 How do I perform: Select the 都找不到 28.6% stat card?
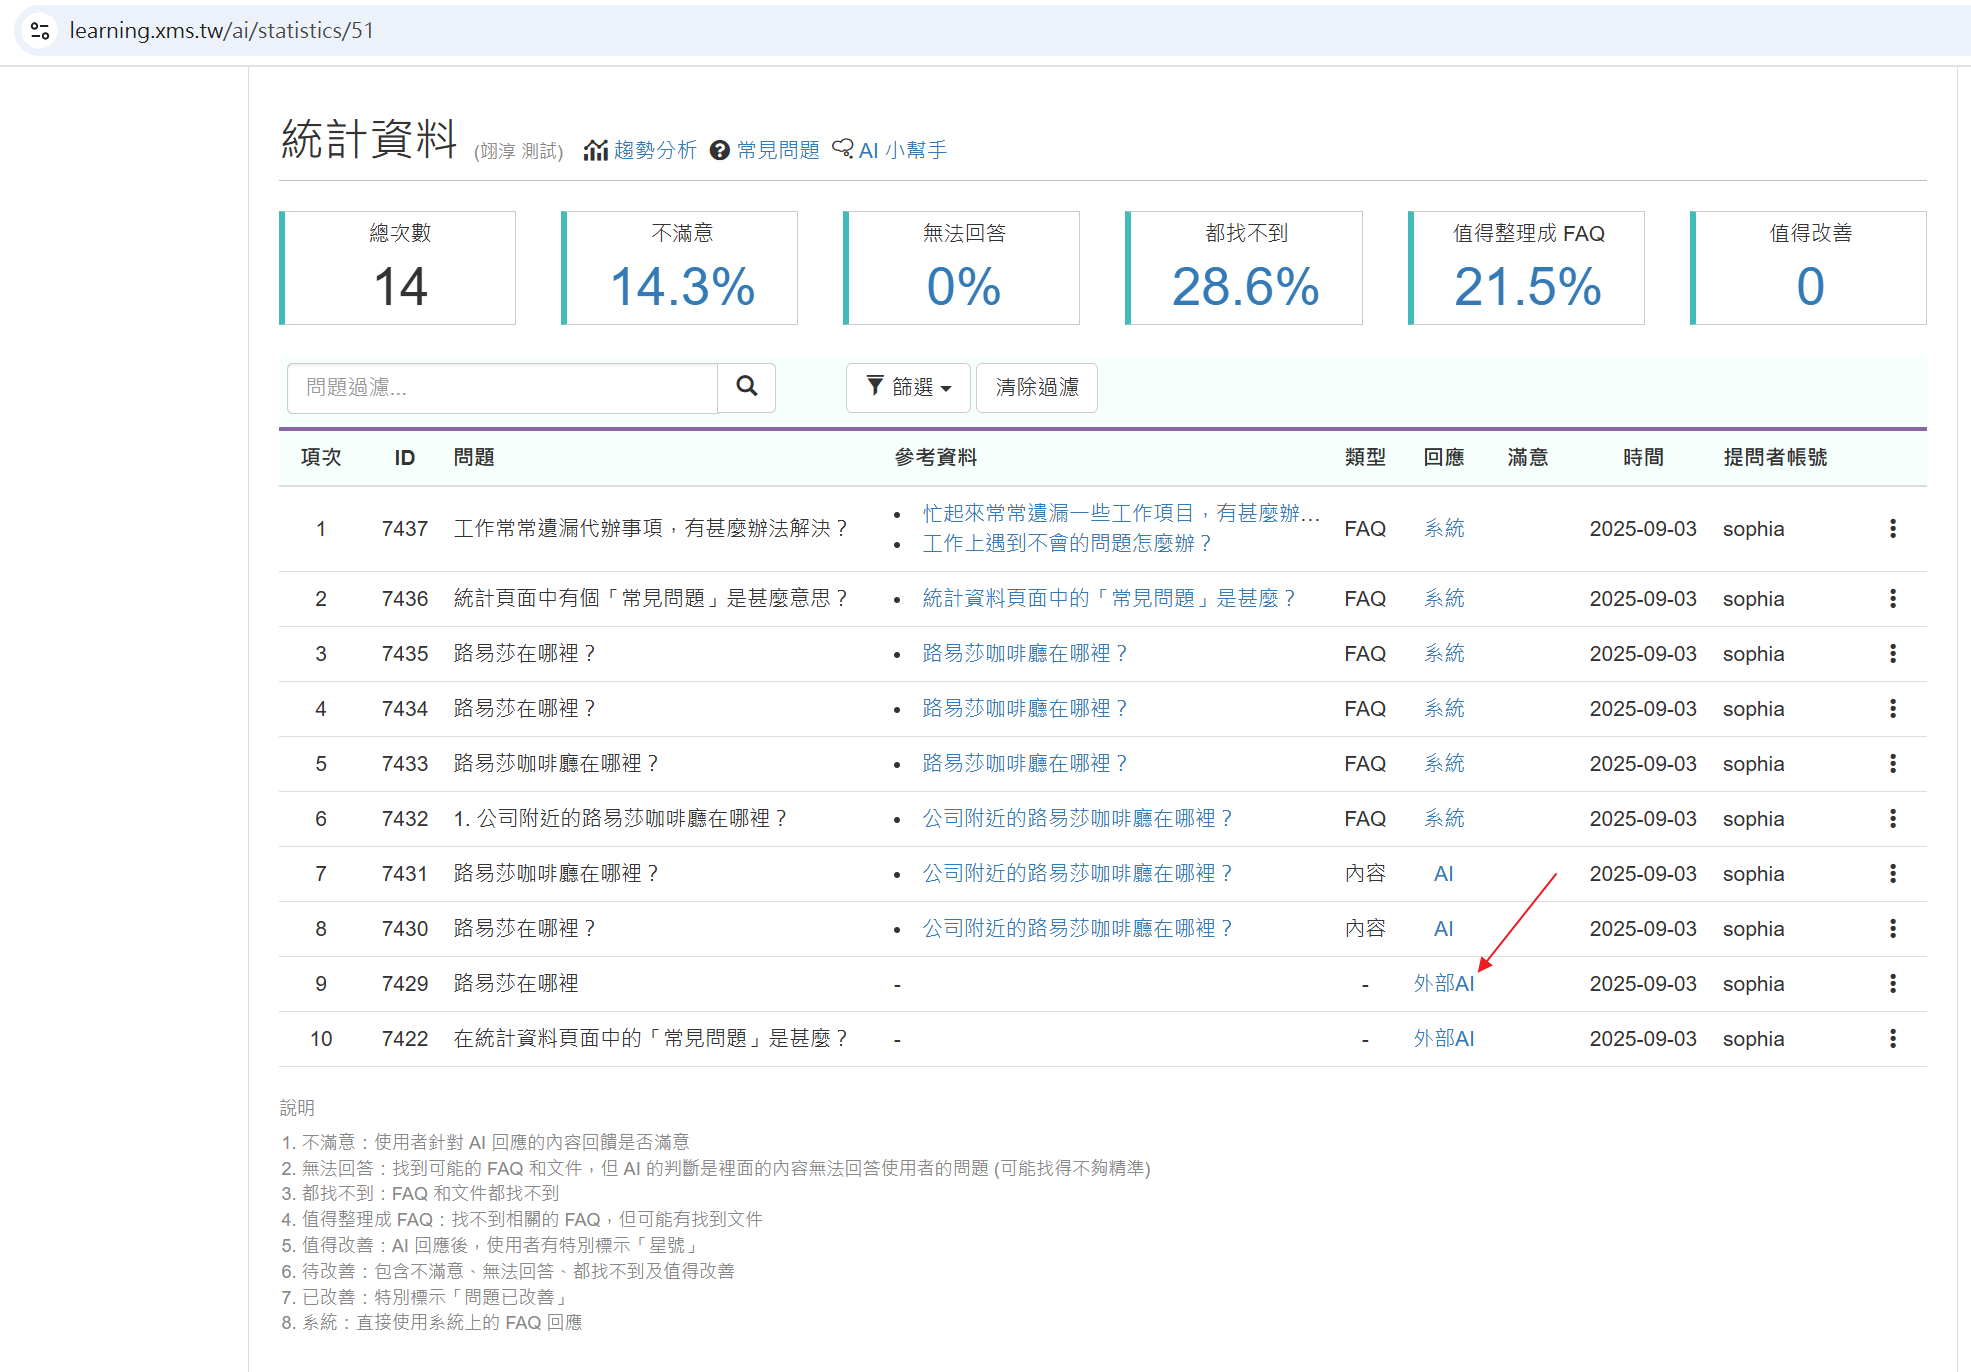1244,268
